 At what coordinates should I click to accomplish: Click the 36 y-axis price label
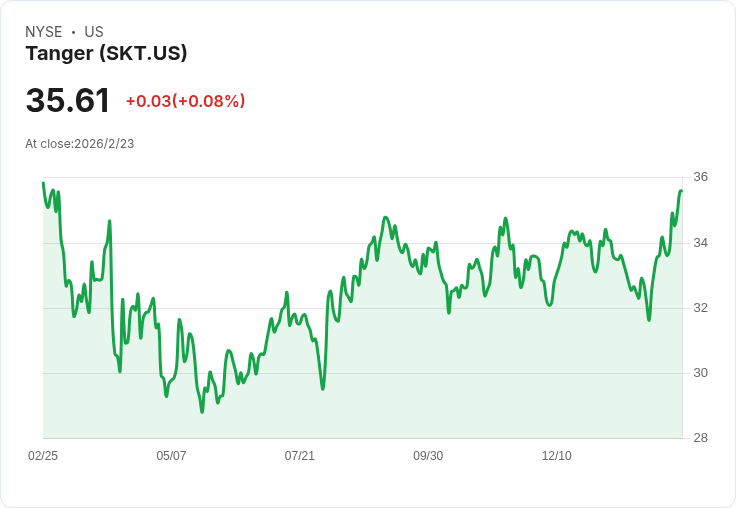coord(700,177)
